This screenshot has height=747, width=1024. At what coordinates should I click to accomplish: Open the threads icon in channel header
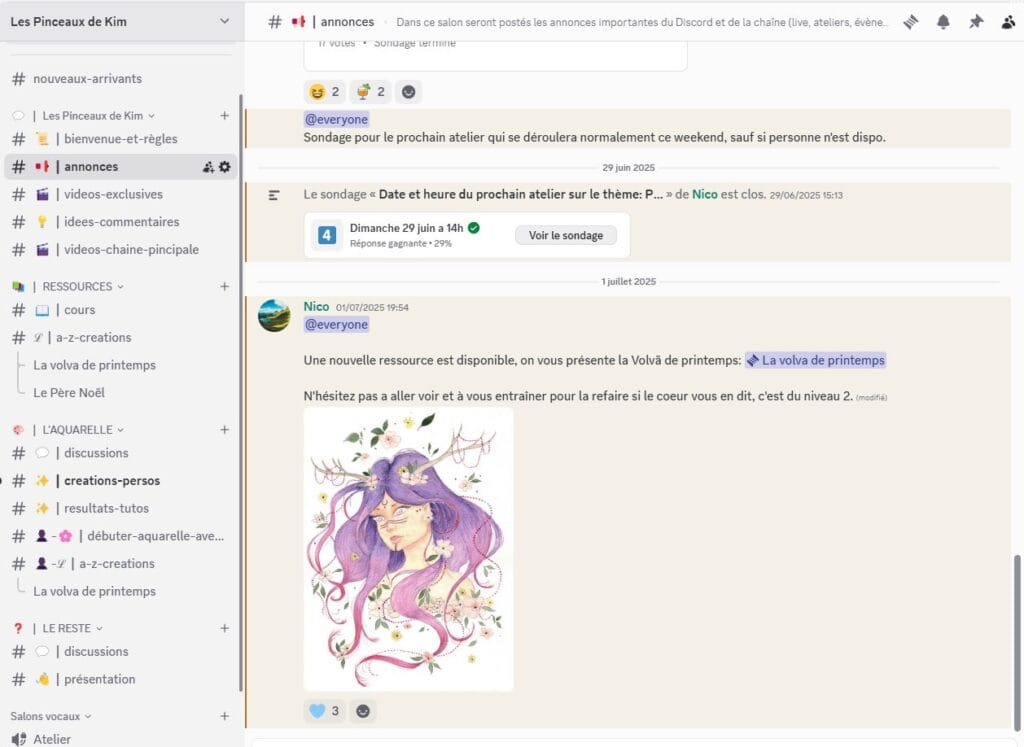910,22
